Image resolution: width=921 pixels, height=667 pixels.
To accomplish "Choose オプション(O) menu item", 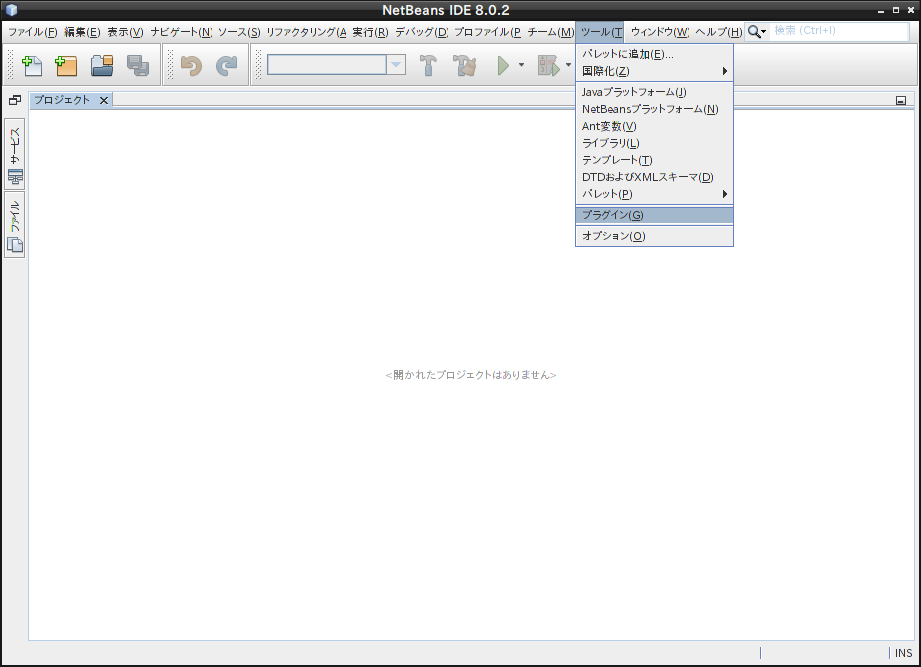I will (654, 236).
